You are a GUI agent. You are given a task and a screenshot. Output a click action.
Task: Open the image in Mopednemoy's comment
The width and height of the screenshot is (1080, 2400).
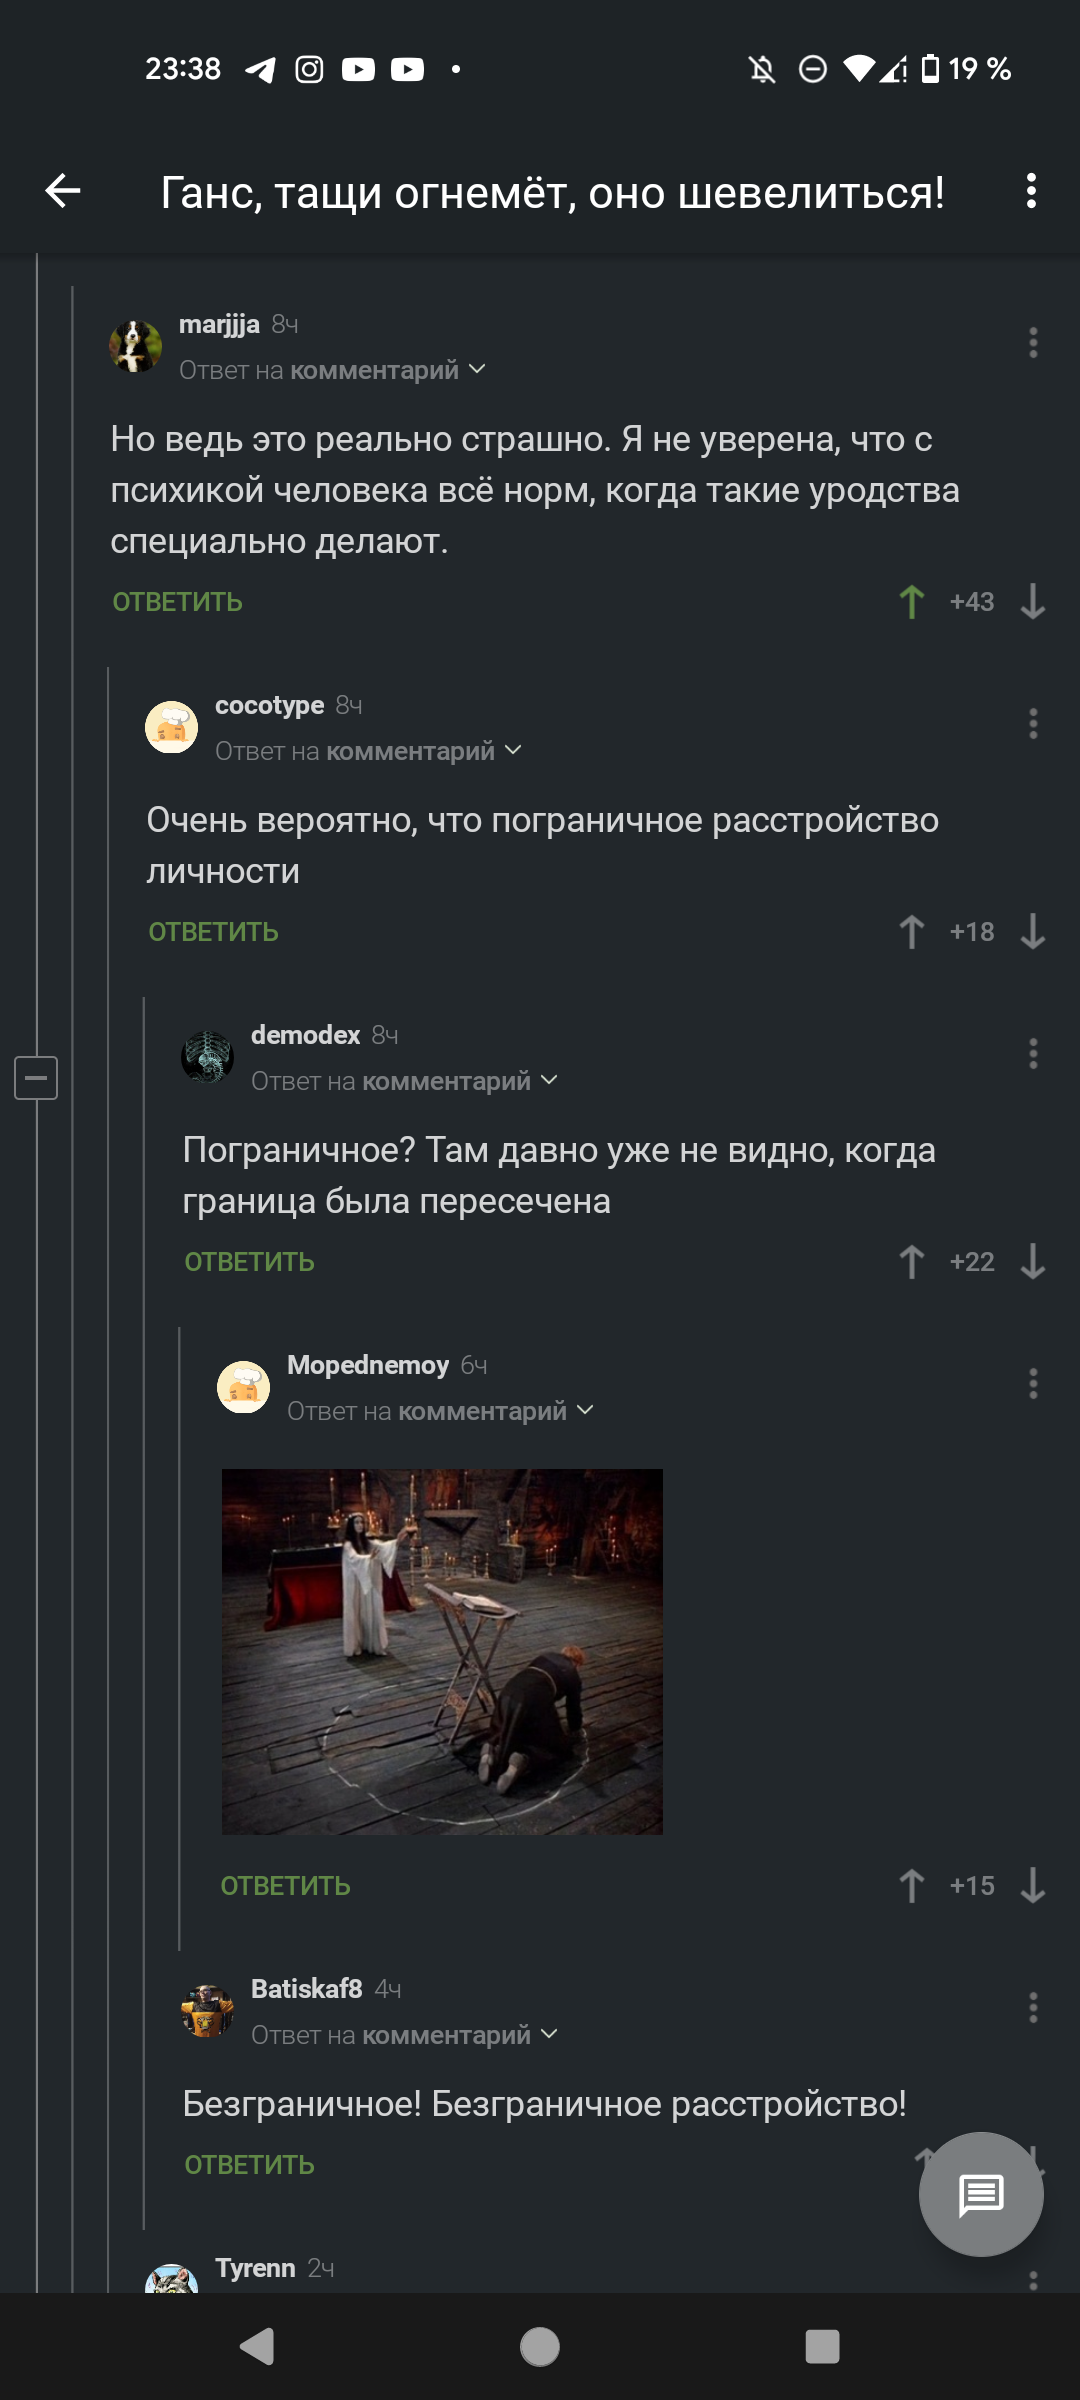pyautogui.click(x=442, y=1651)
